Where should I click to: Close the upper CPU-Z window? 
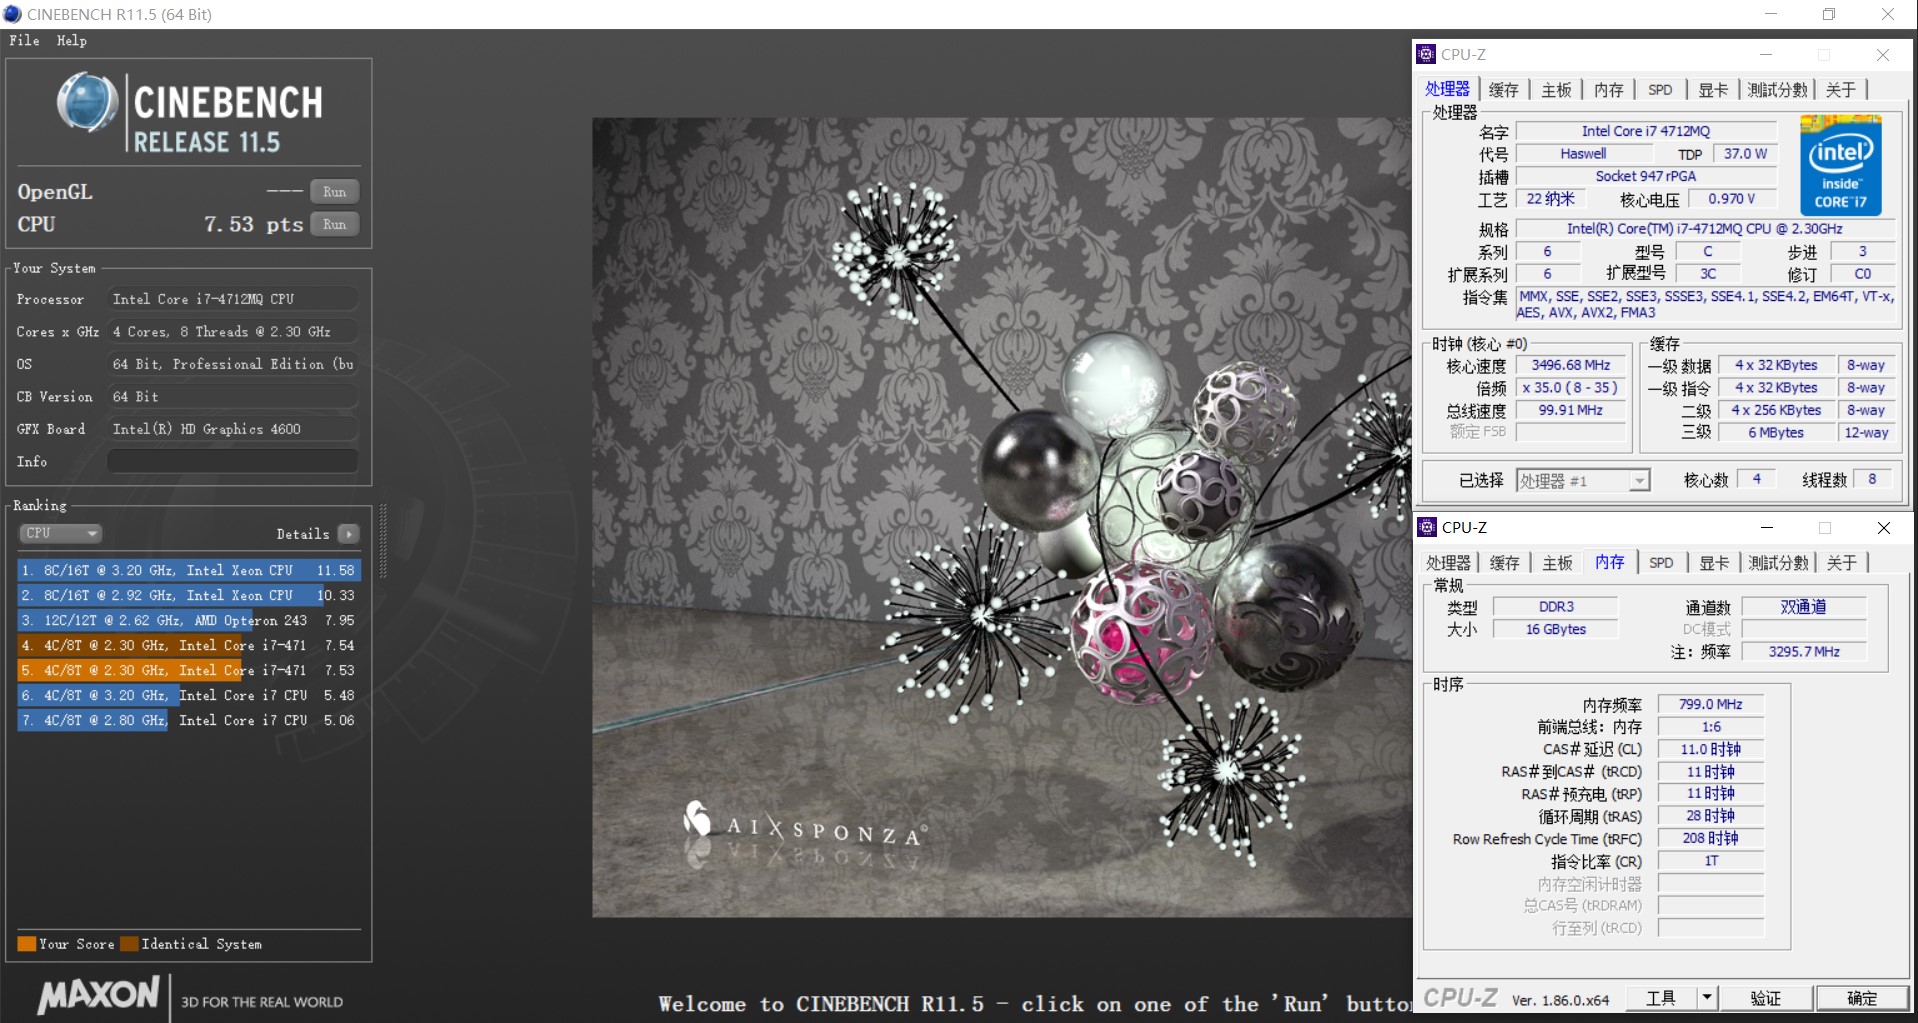[1882, 55]
